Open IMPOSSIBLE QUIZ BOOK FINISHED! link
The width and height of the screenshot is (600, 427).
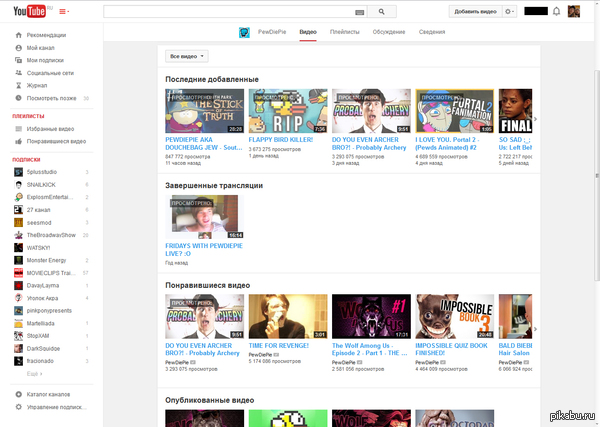pos(451,349)
